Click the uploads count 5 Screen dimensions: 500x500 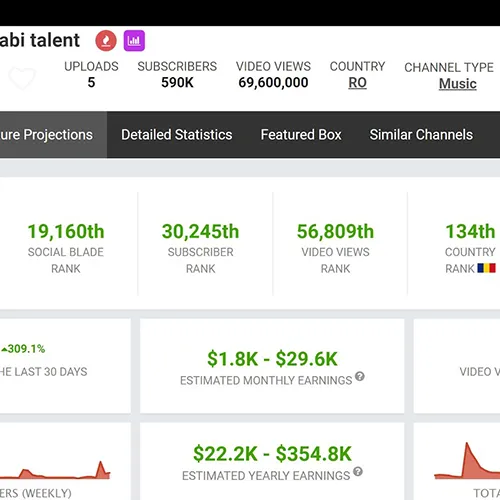pos(91,82)
